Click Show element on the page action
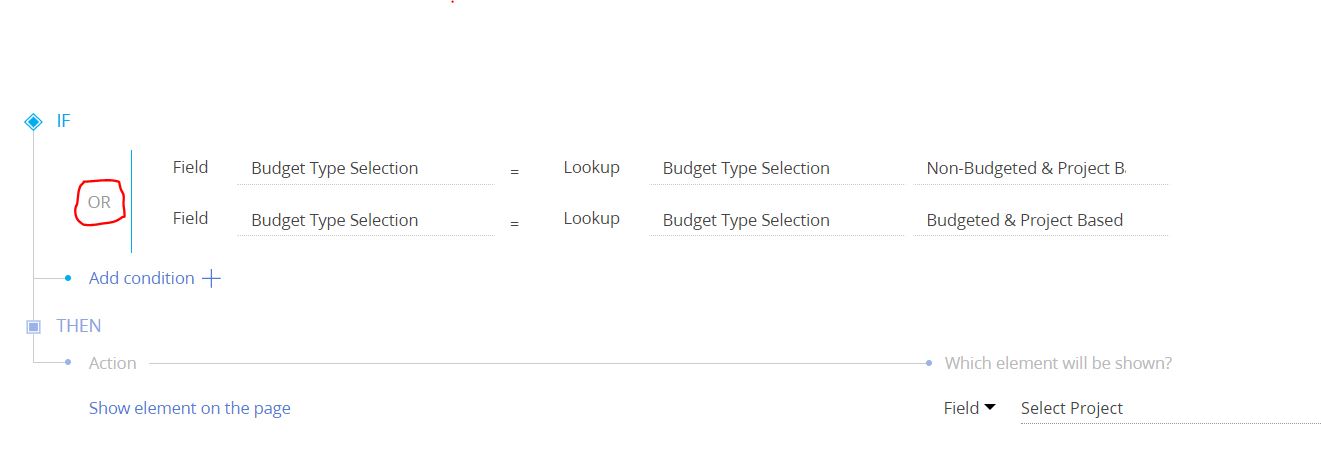Viewport: 1321px width, 476px height. click(190, 408)
